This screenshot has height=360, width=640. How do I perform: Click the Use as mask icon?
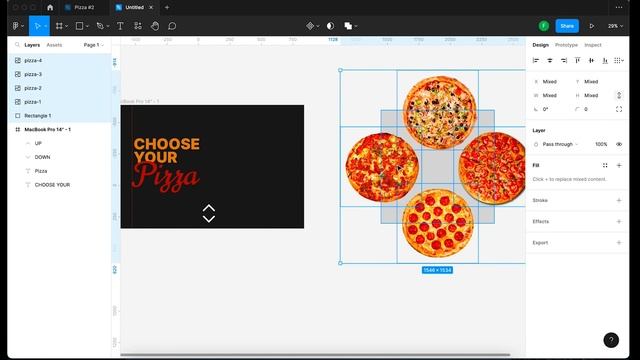click(x=330, y=26)
